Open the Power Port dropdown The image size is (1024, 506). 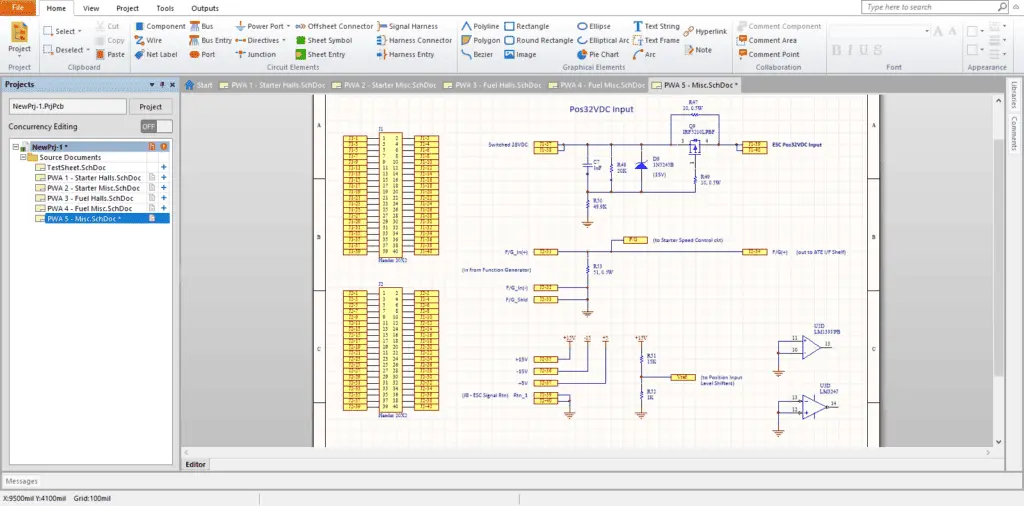pyautogui.click(x=288, y=26)
